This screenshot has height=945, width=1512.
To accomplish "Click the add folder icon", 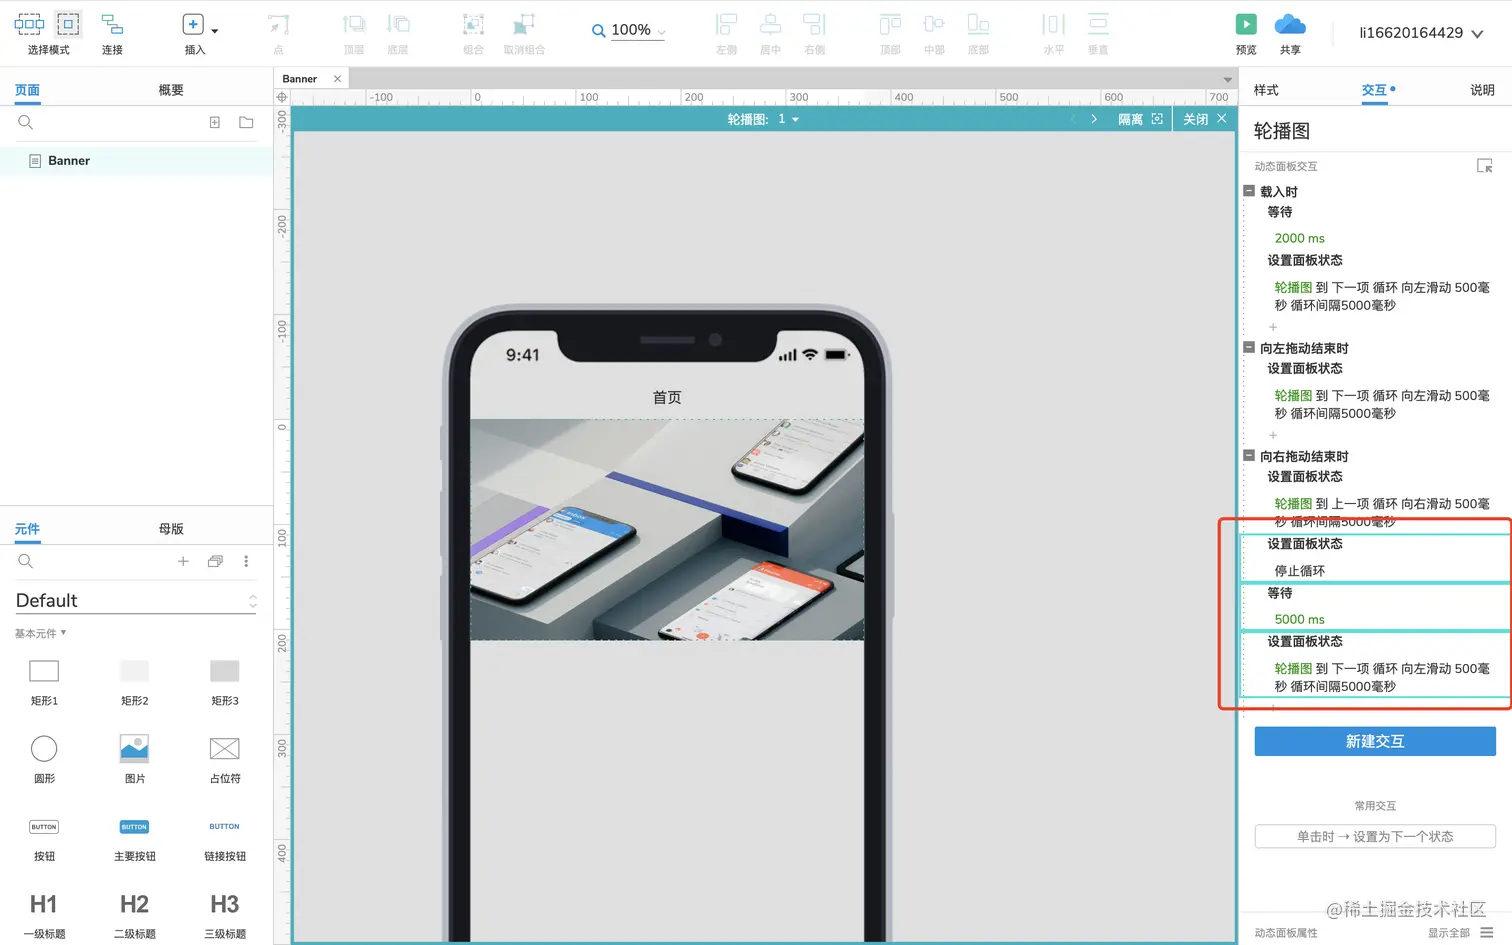I will tap(246, 122).
